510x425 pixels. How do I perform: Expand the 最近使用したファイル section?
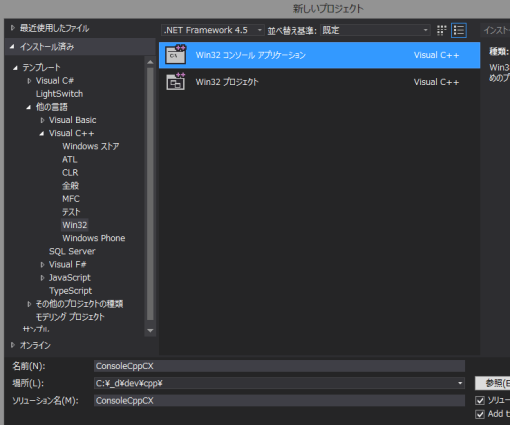tap(13, 28)
